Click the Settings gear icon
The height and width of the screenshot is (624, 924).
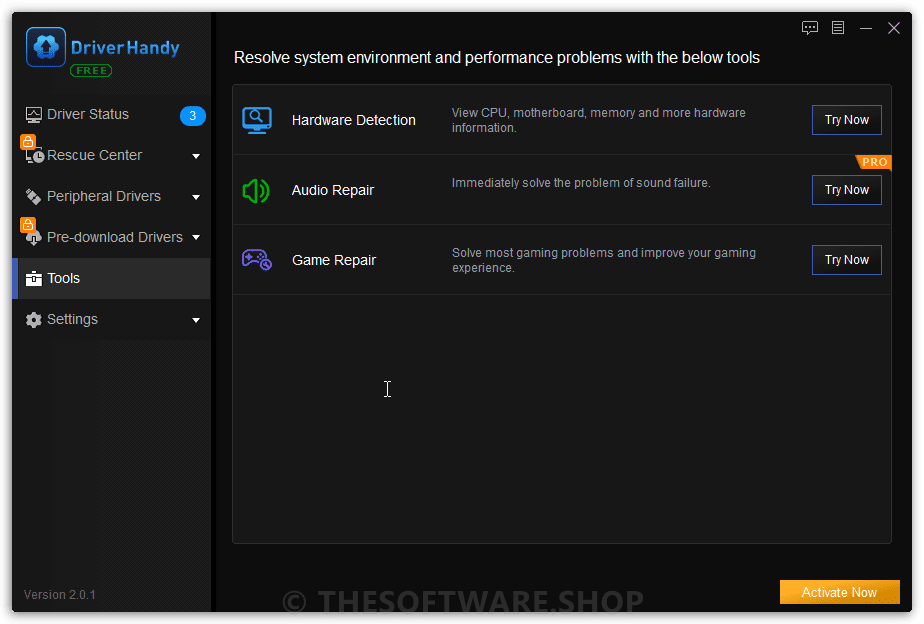tap(34, 319)
